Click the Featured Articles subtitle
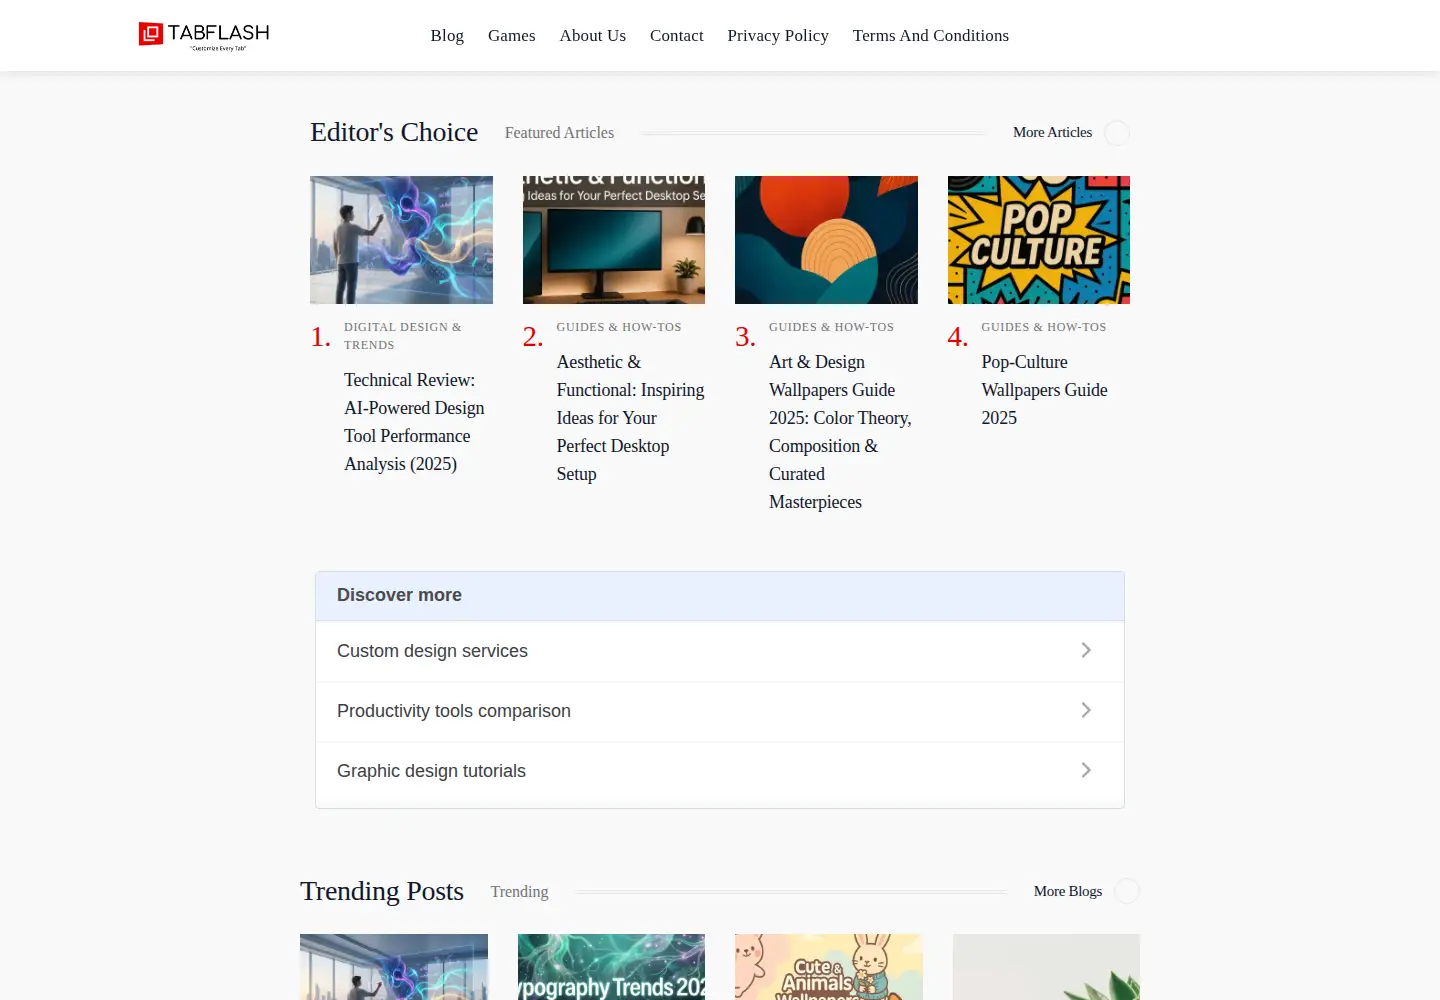Image resolution: width=1440 pixels, height=1000 pixels. click(559, 132)
